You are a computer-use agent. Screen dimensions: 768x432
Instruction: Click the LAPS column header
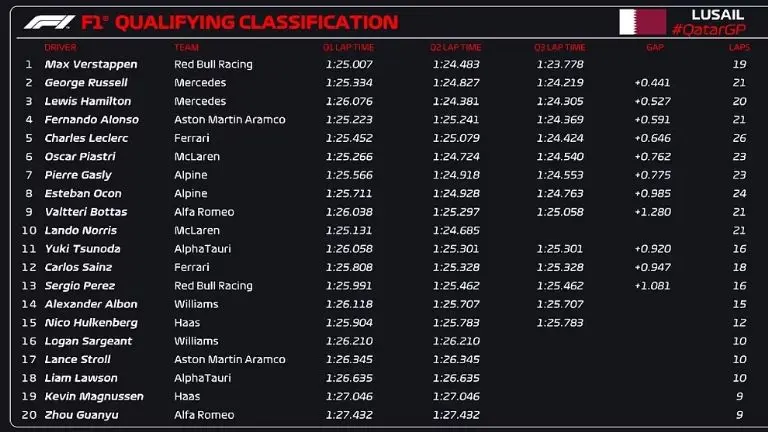(x=738, y=47)
